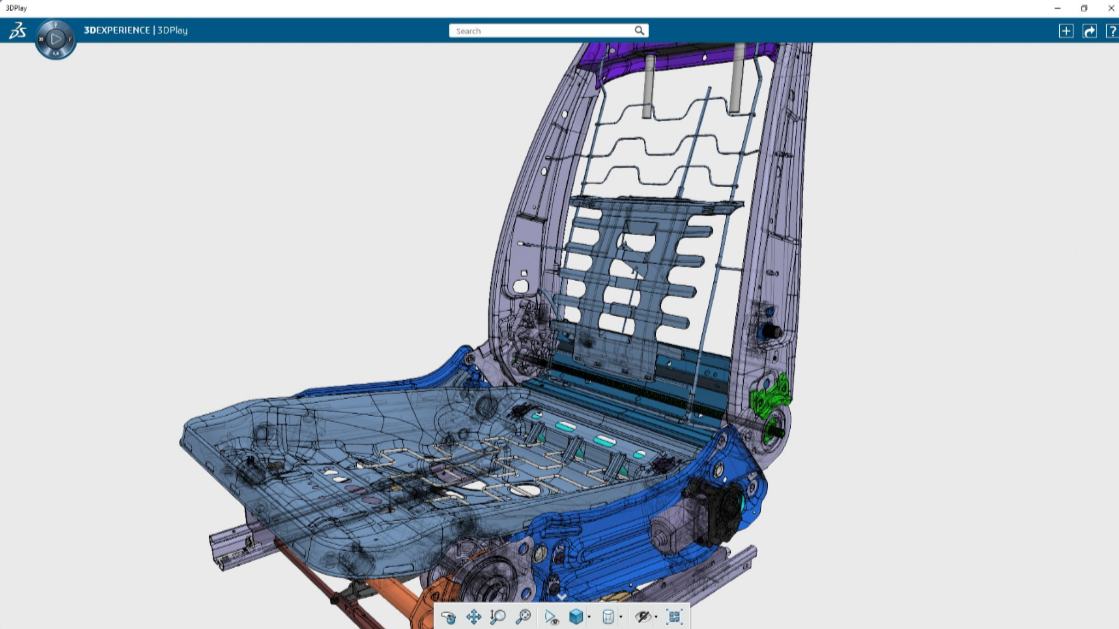Screen dimensions: 1119x629
Task: Activate the Pan (four-arrow) tool
Action: (x=474, y=617)
